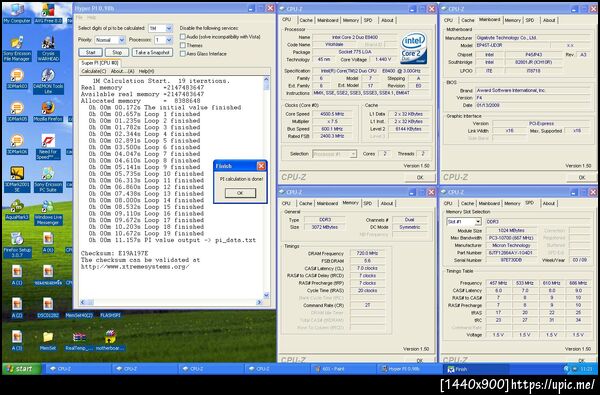Select the 3DMark2001 SE desktop icon
This screenshot has height=395, width=600.
coord(16,179)
